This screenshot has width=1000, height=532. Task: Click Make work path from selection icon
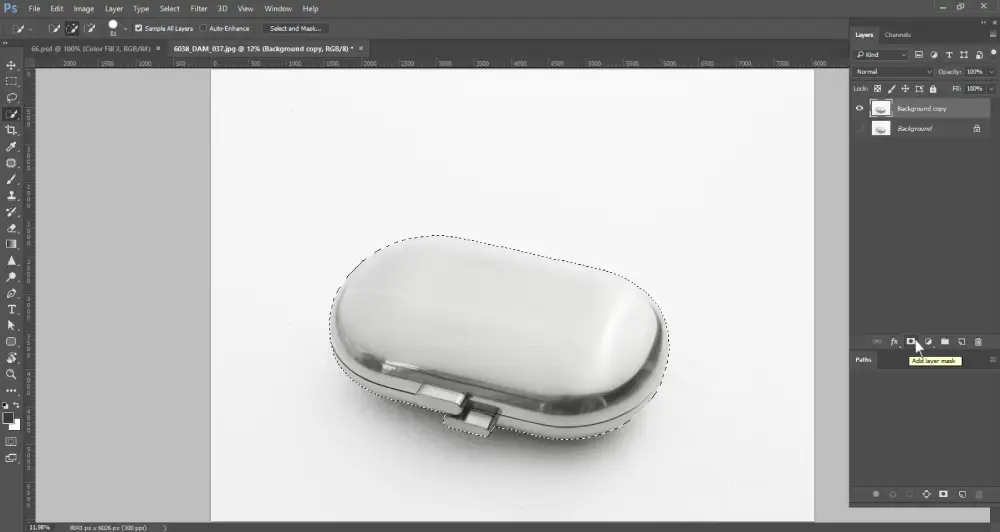(x=927, y=494)
